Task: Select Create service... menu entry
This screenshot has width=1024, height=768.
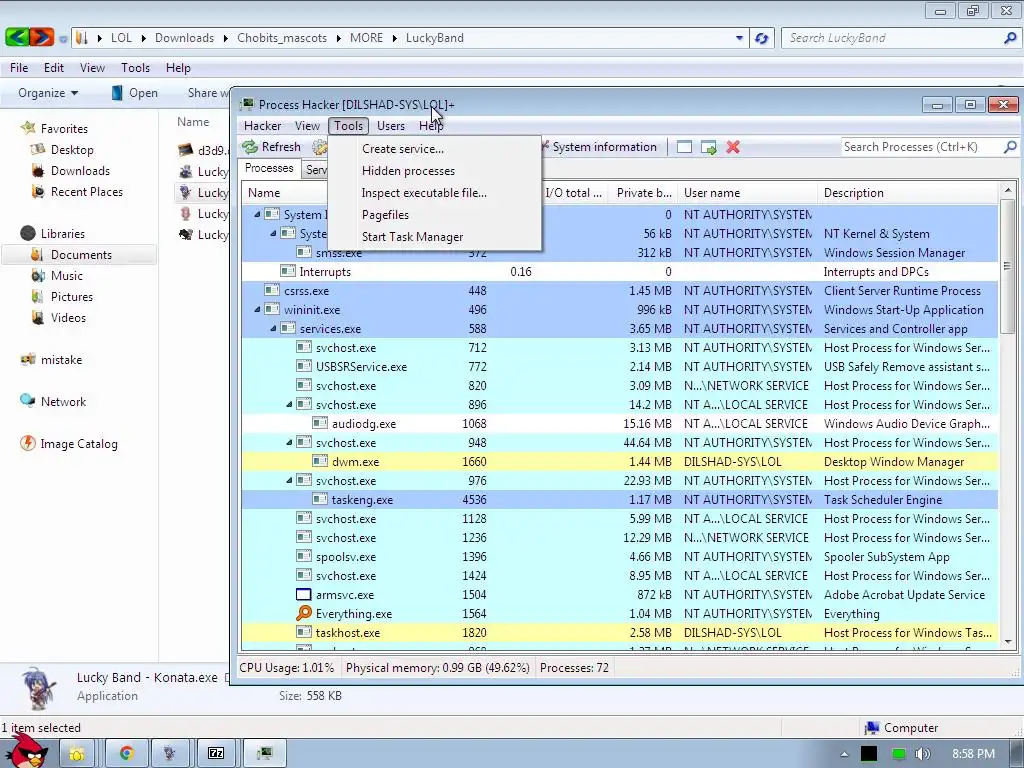Action: click(x=403, y=149)
